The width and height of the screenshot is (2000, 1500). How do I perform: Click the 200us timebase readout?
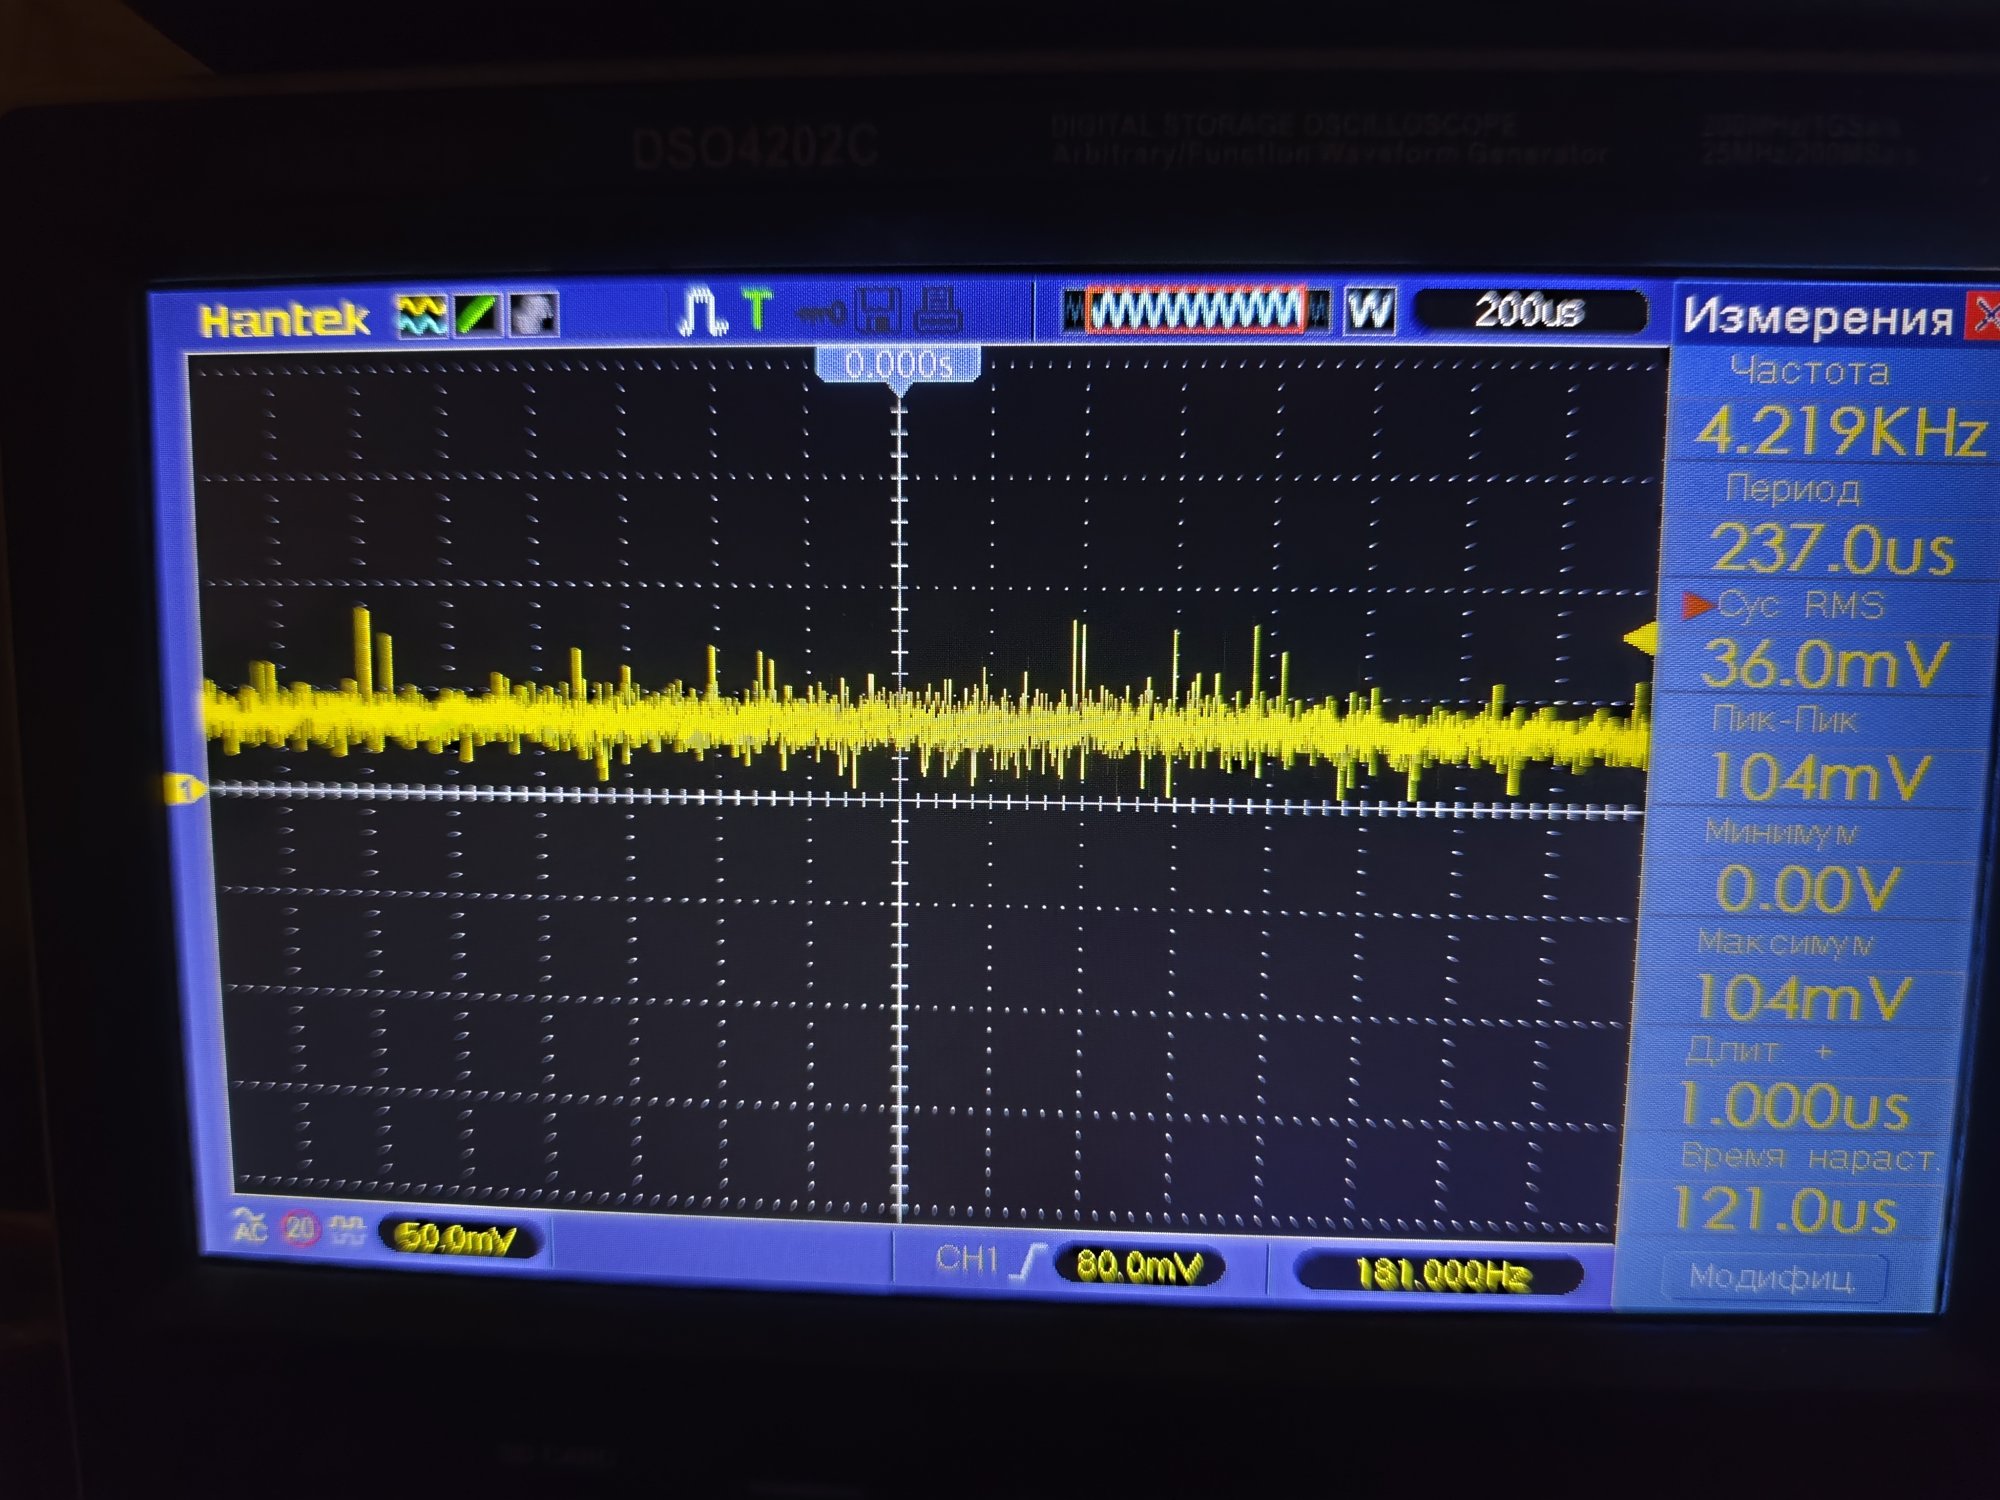[x=1528, y=311]
